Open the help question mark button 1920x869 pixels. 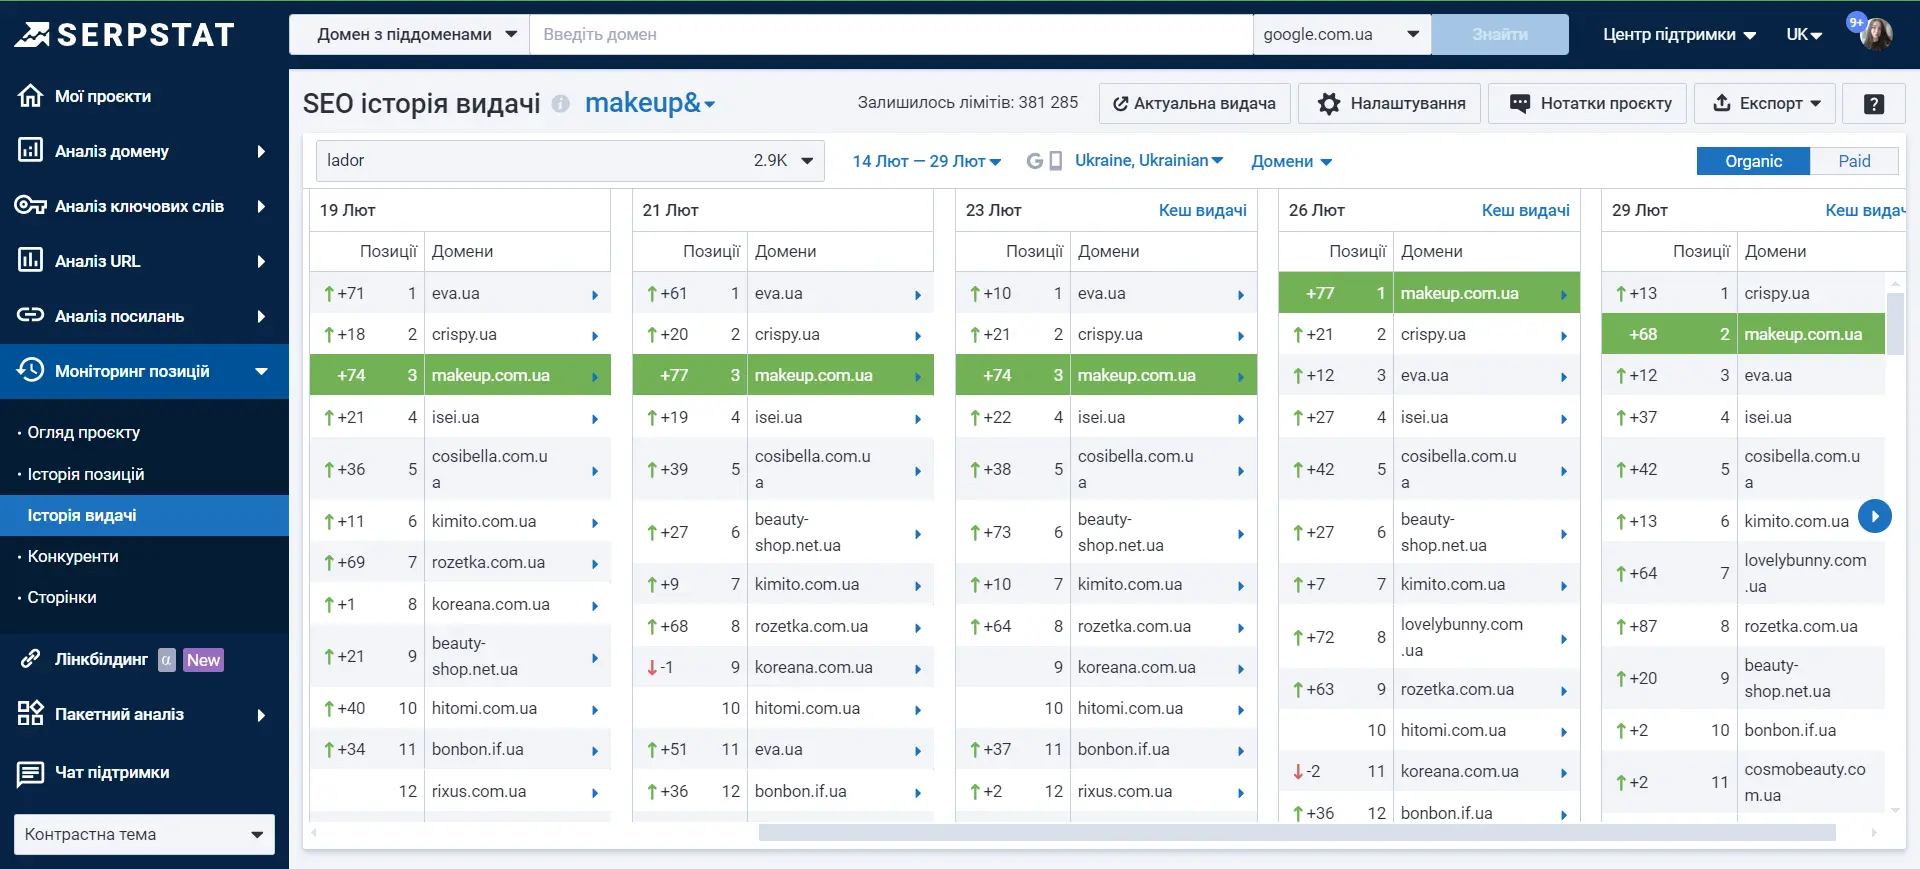[x=1874, y=103]
